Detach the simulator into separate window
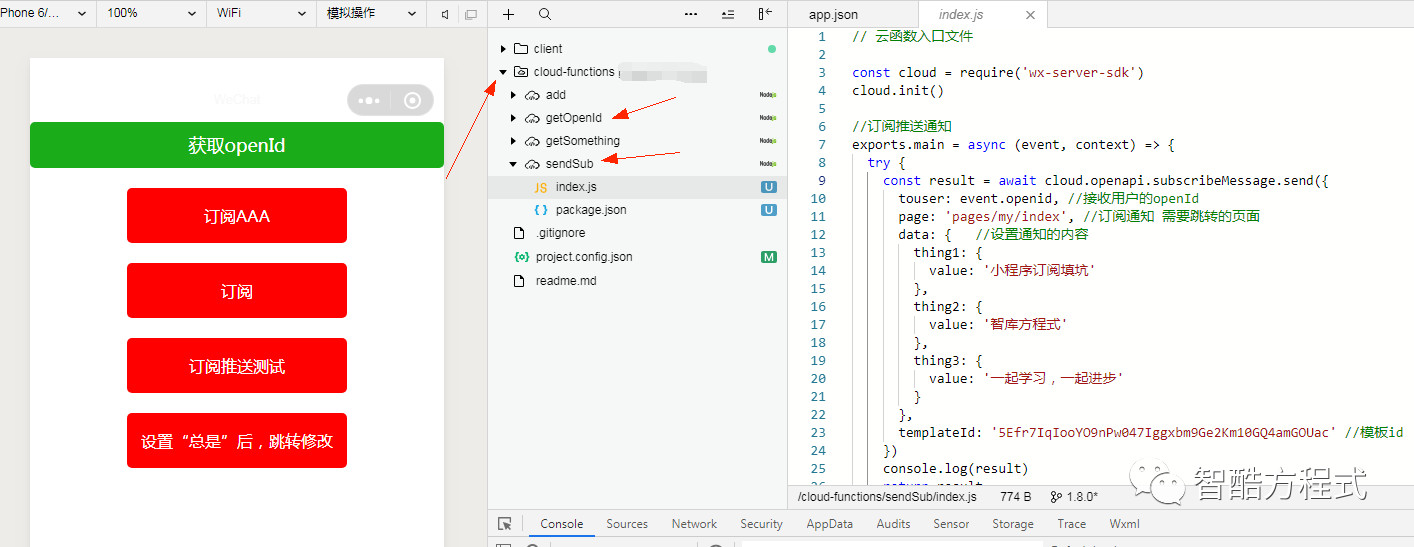This screenshot has height=547, width=1414. coord(471,14)
